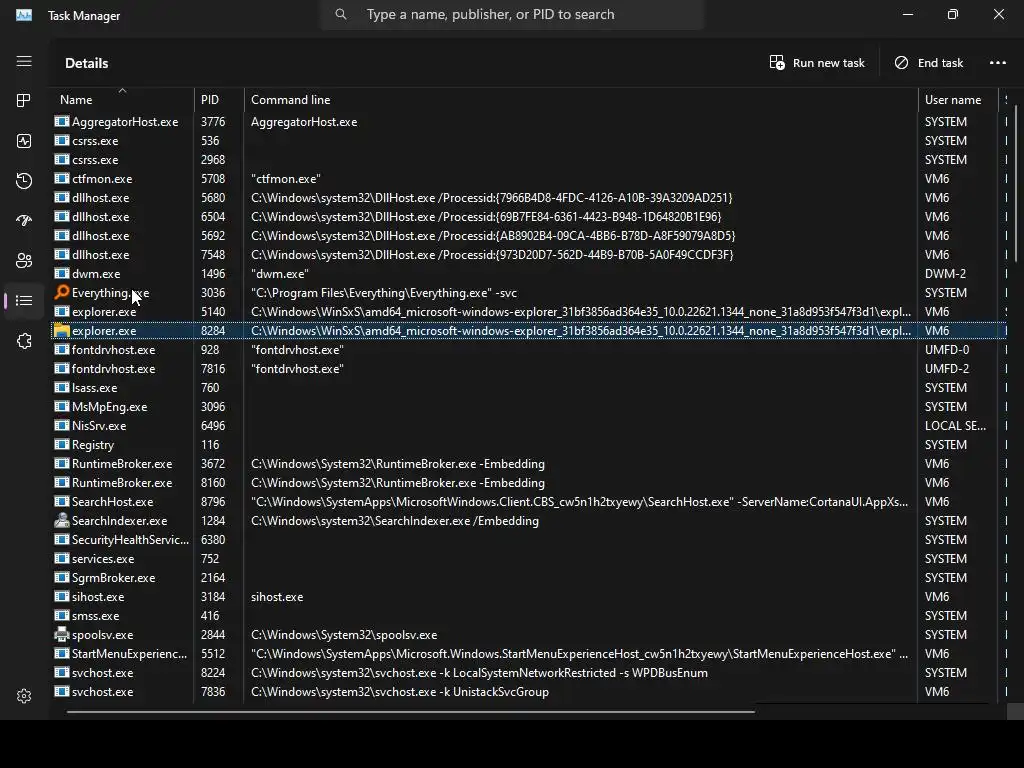Focus the search box for name or PID
The width and height of the screenshot is (1024, 768).
[513, 14]
